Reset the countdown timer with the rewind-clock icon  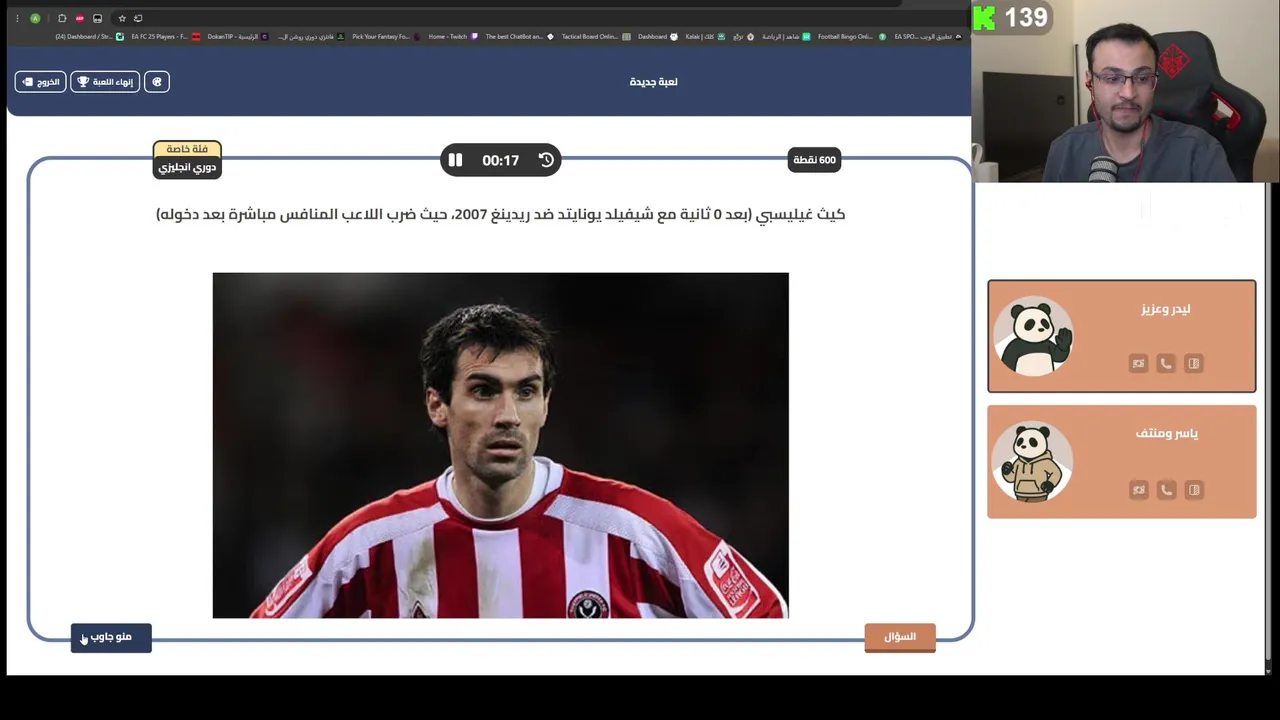pos(546,160)
